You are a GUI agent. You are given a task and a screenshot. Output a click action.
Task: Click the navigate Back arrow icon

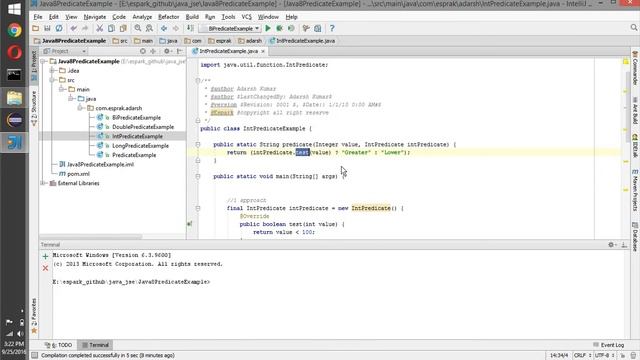click(164, 28)
